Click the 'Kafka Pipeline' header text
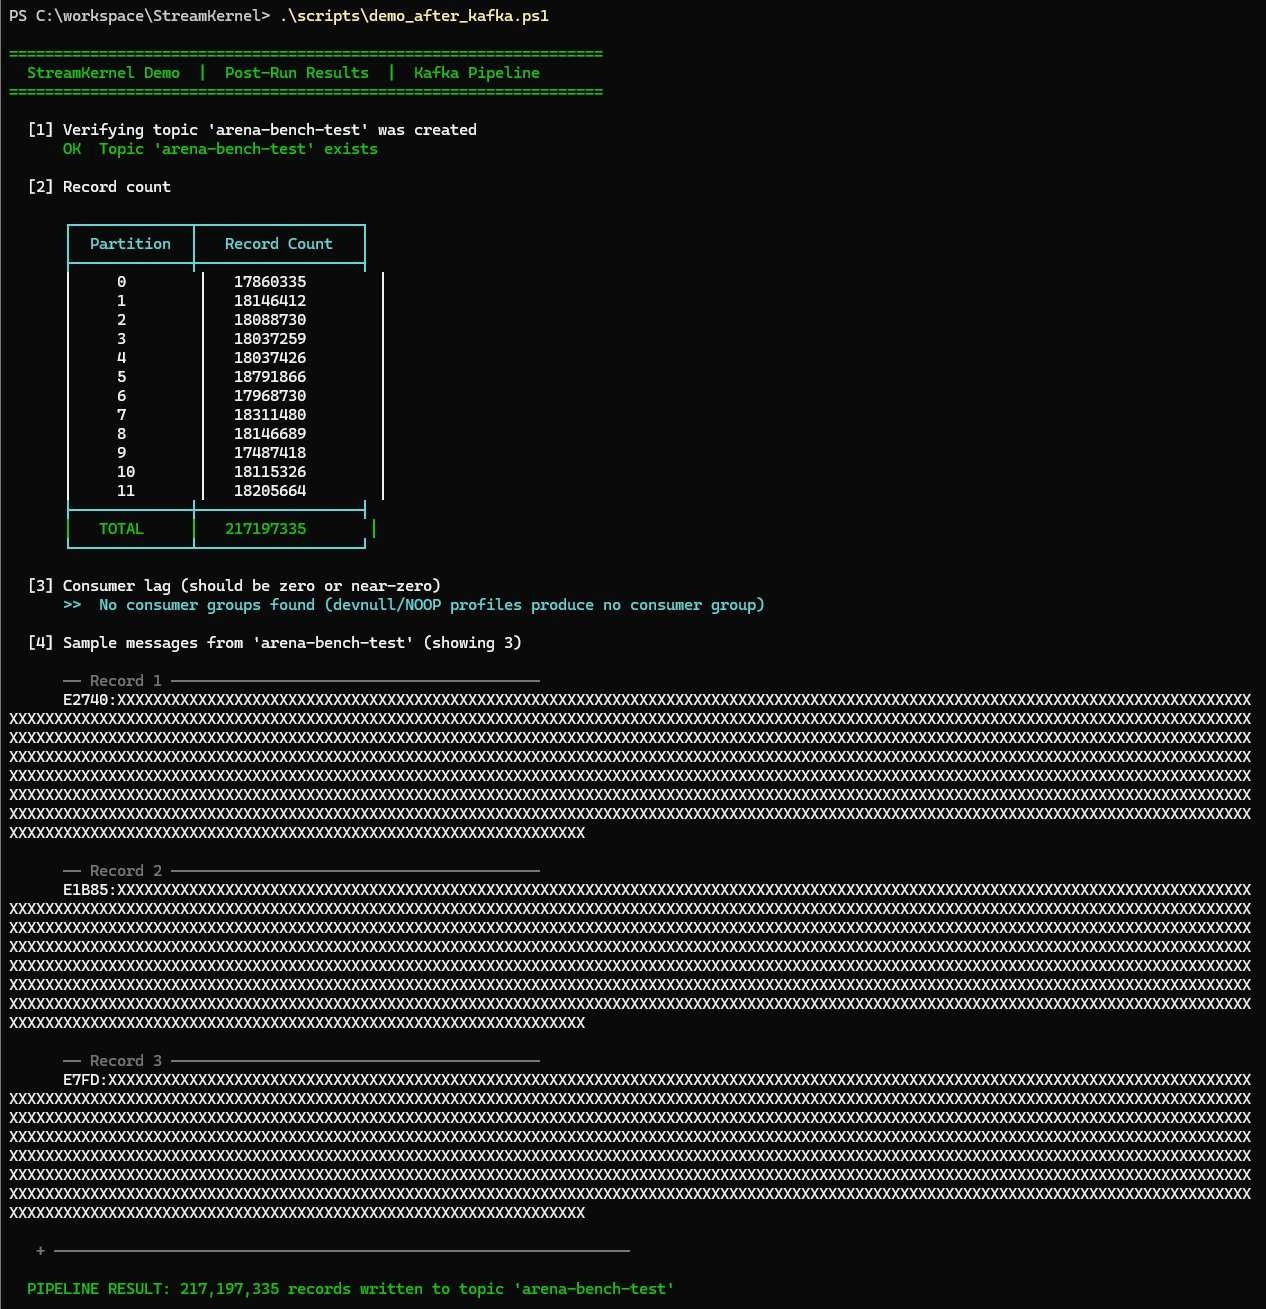Viewport: 1266px width, 1309px height. click(477, 73)
